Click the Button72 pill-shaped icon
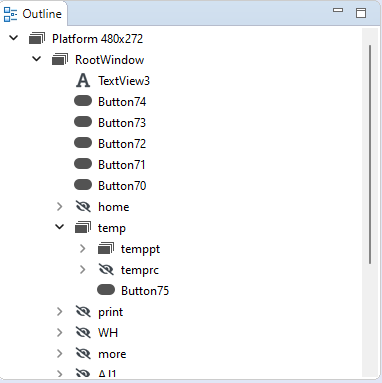This screenshot has height=383, width=382. tap(83, 143)
